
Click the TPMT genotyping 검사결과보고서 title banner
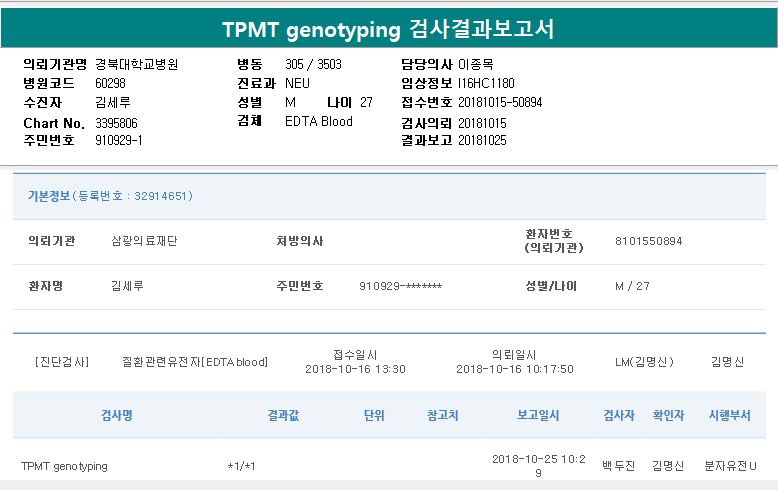pos(388,30)
